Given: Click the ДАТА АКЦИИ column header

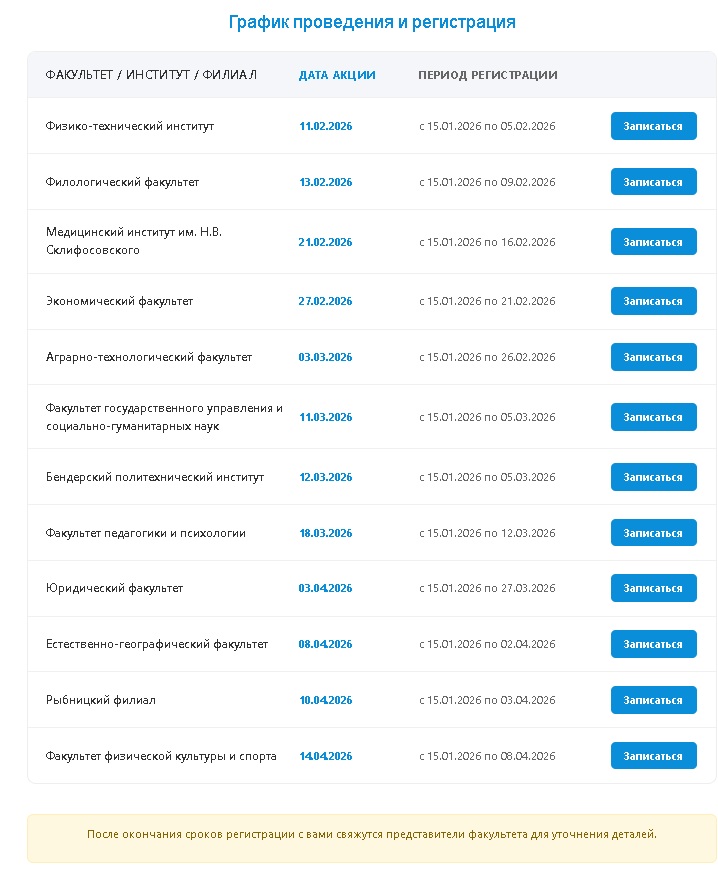Looking at the screenshot, I should pyautogui.click(x=337, y=75).
